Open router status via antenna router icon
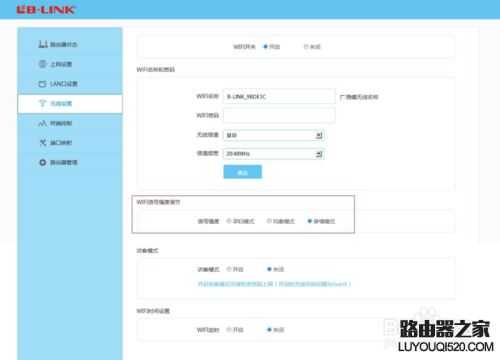500x360 pixels. coord(43,44)
